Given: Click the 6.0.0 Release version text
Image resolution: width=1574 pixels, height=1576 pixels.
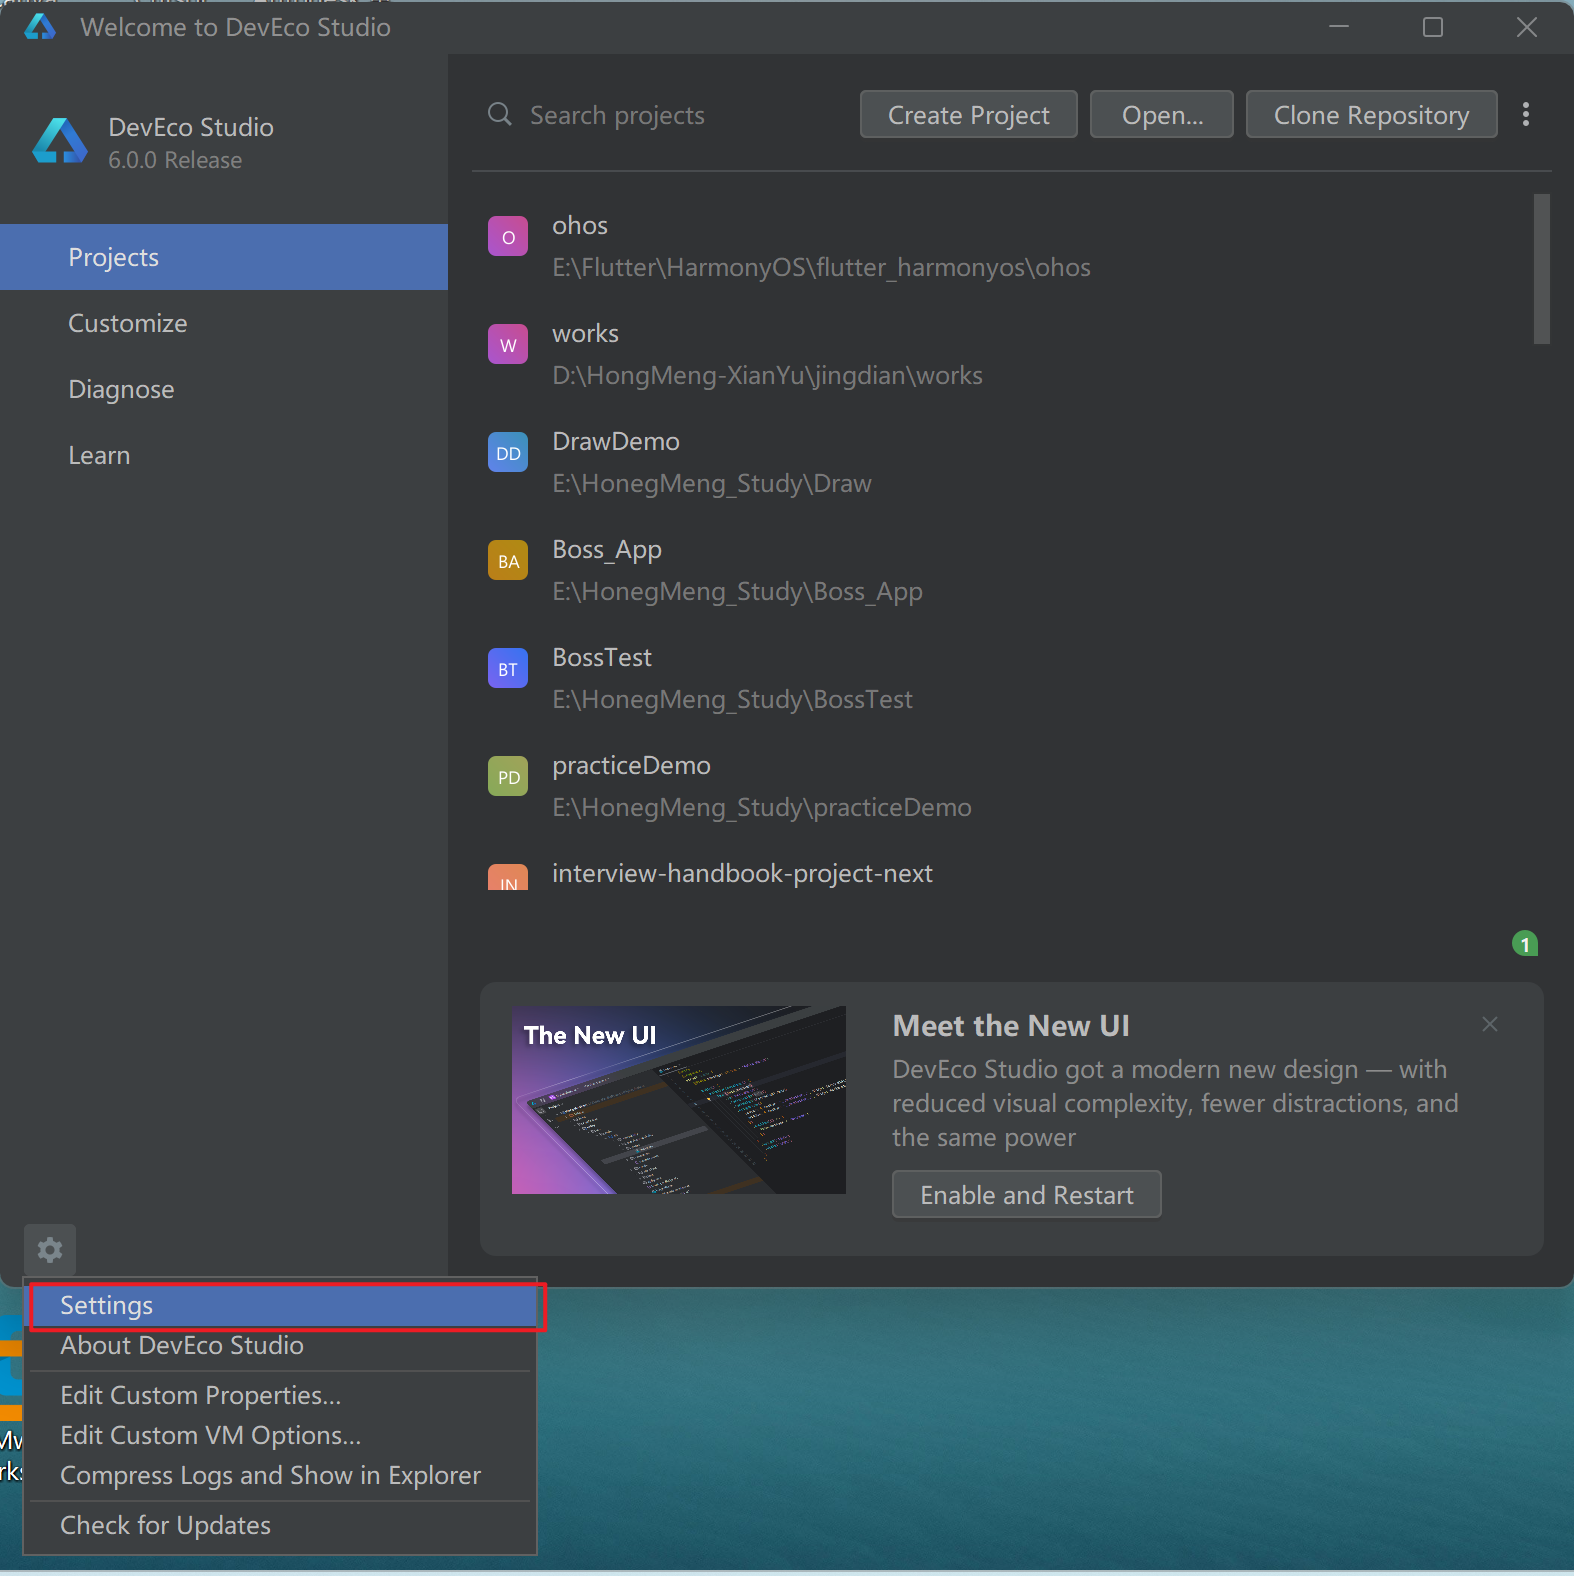Looking at the screenshot, I should click(x=175, y=160).
